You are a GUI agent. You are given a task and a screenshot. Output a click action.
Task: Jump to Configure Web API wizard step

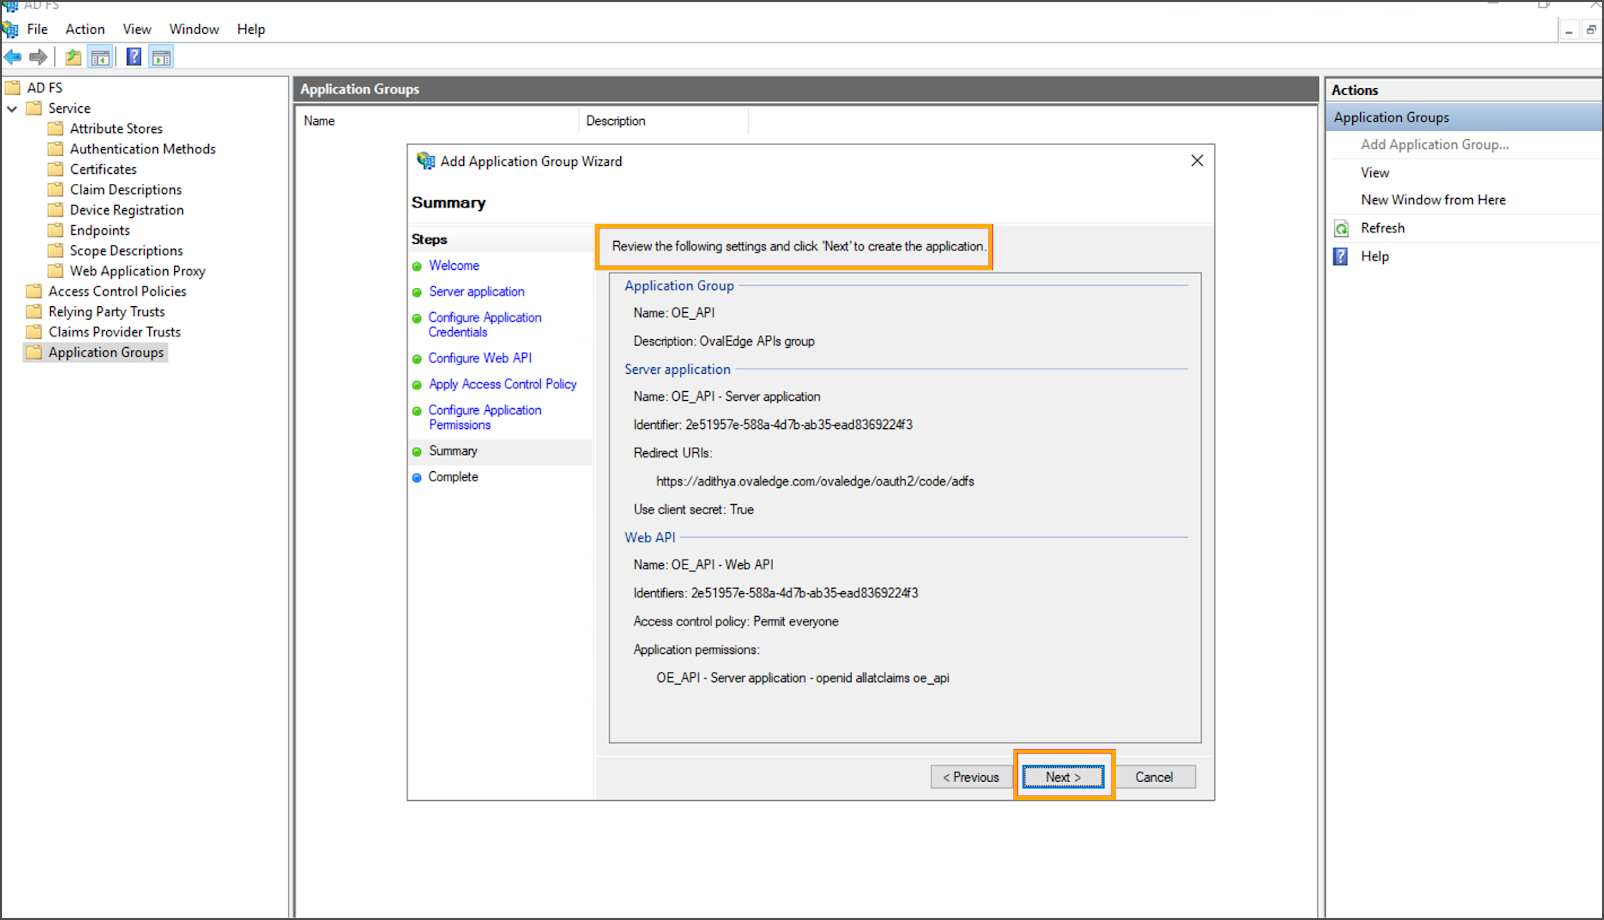point(480,358)
